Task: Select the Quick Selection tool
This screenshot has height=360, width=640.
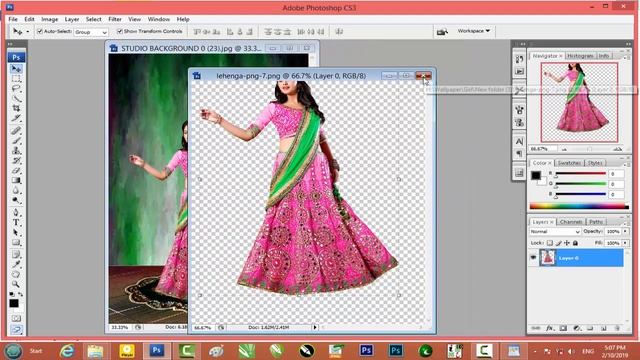Action: pyautogui.click(x=16, y=98)
